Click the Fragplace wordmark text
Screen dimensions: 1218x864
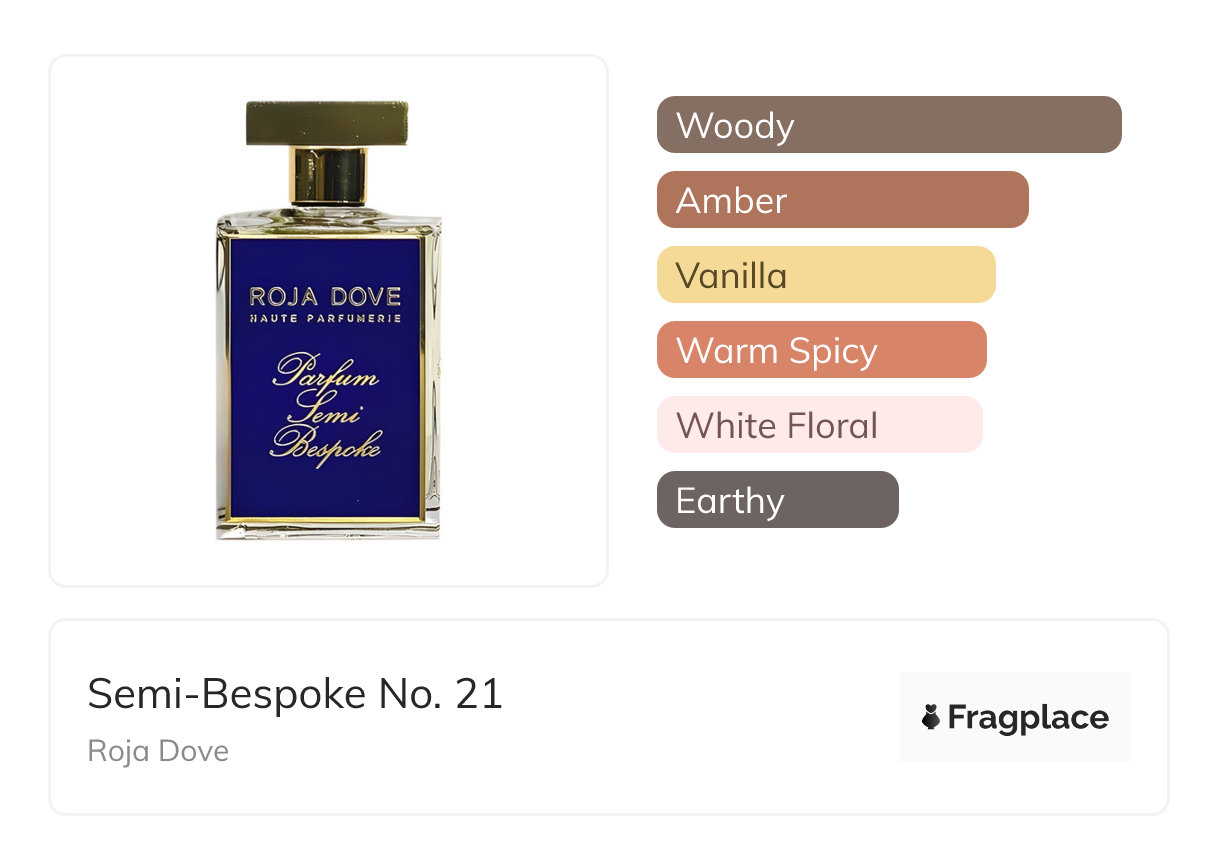(x=1028, y=717)
